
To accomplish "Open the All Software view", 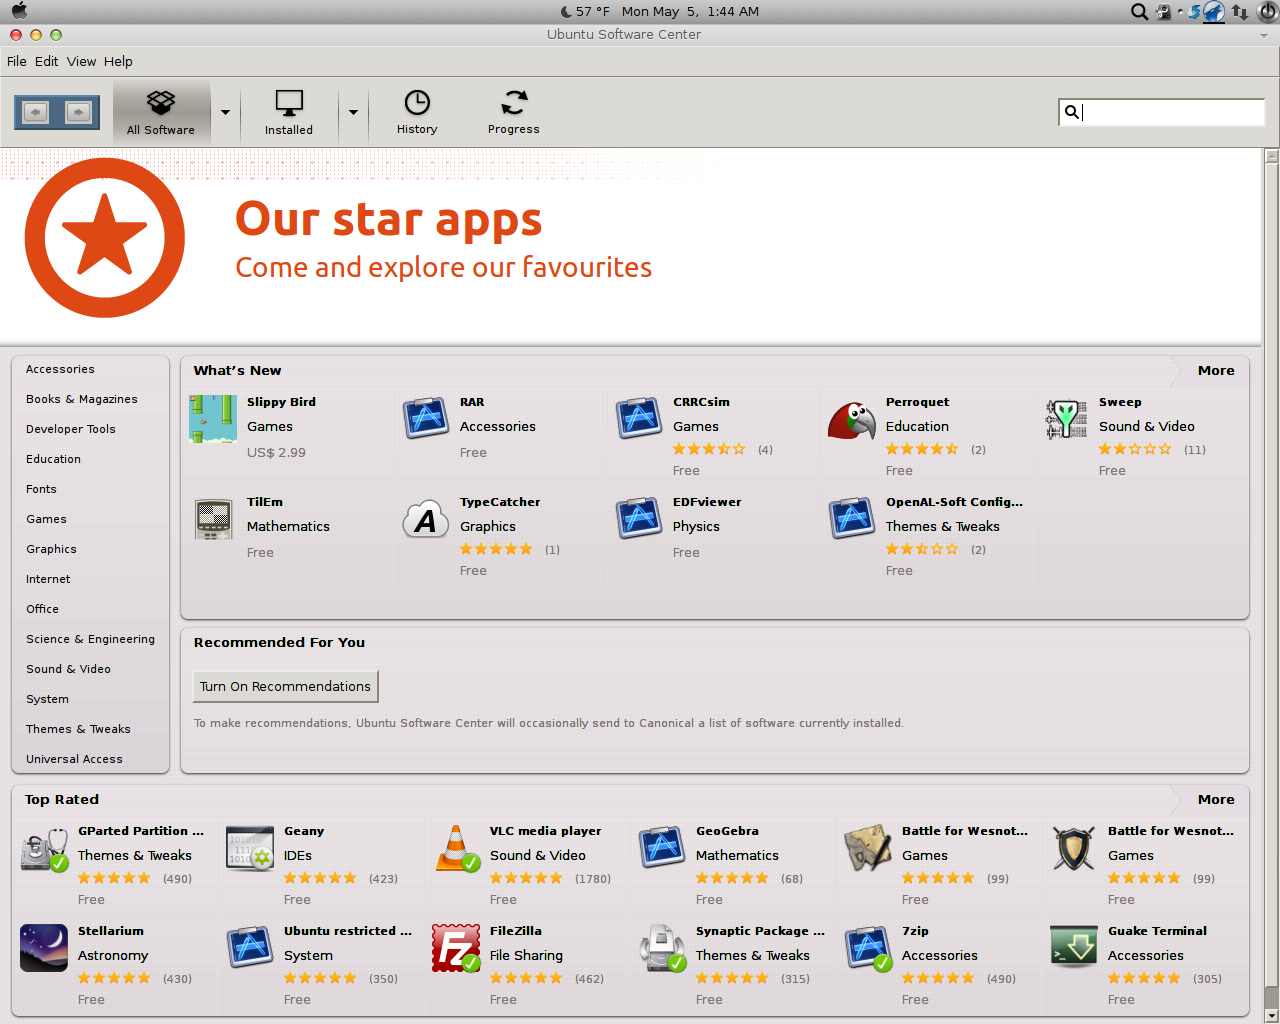I will pos(161,112).
